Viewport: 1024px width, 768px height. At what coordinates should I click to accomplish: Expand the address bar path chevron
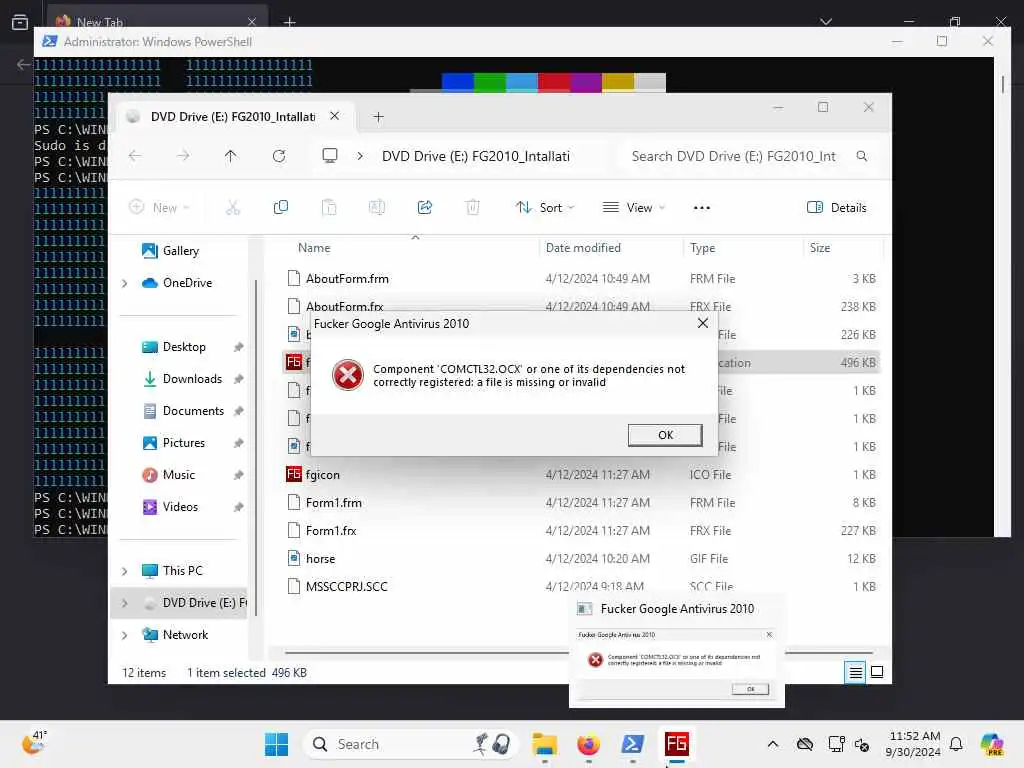tap(360, 156)
